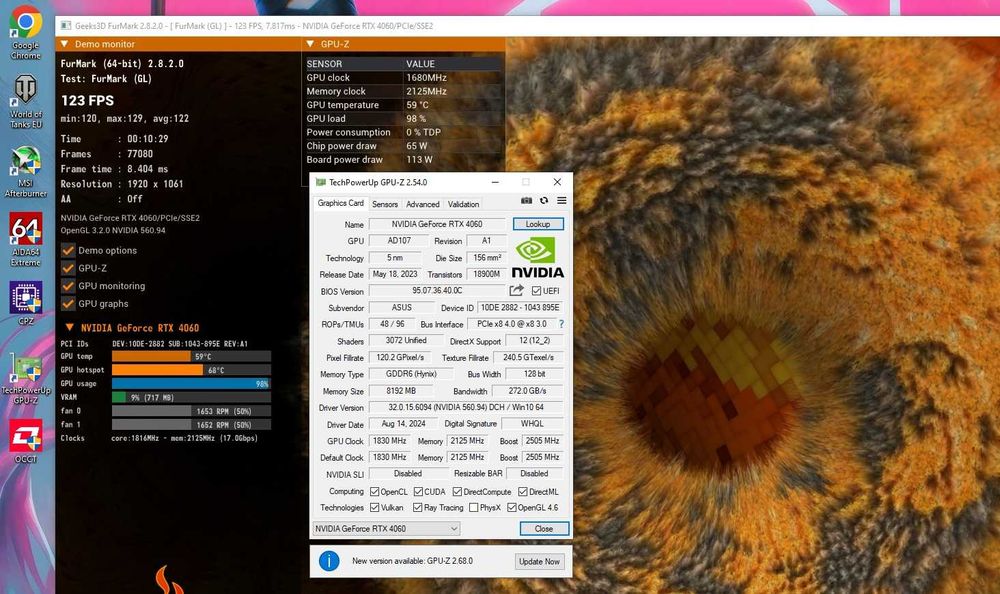Click the Device ID field
Viewport: 1000px width, 594px height.
pyautogui.click(x=520, y=308)
